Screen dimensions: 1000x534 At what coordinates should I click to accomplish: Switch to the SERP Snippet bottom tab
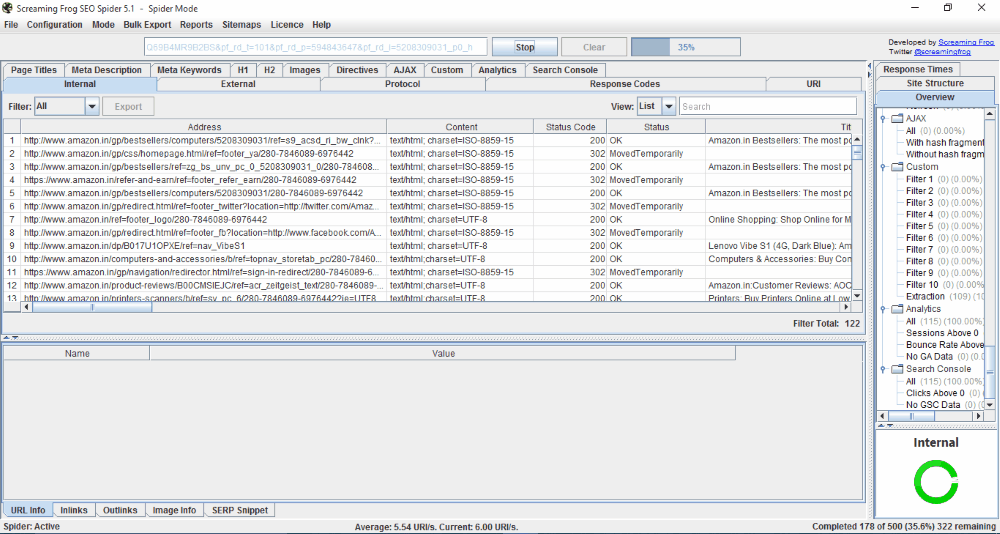(x=240, y=510)
